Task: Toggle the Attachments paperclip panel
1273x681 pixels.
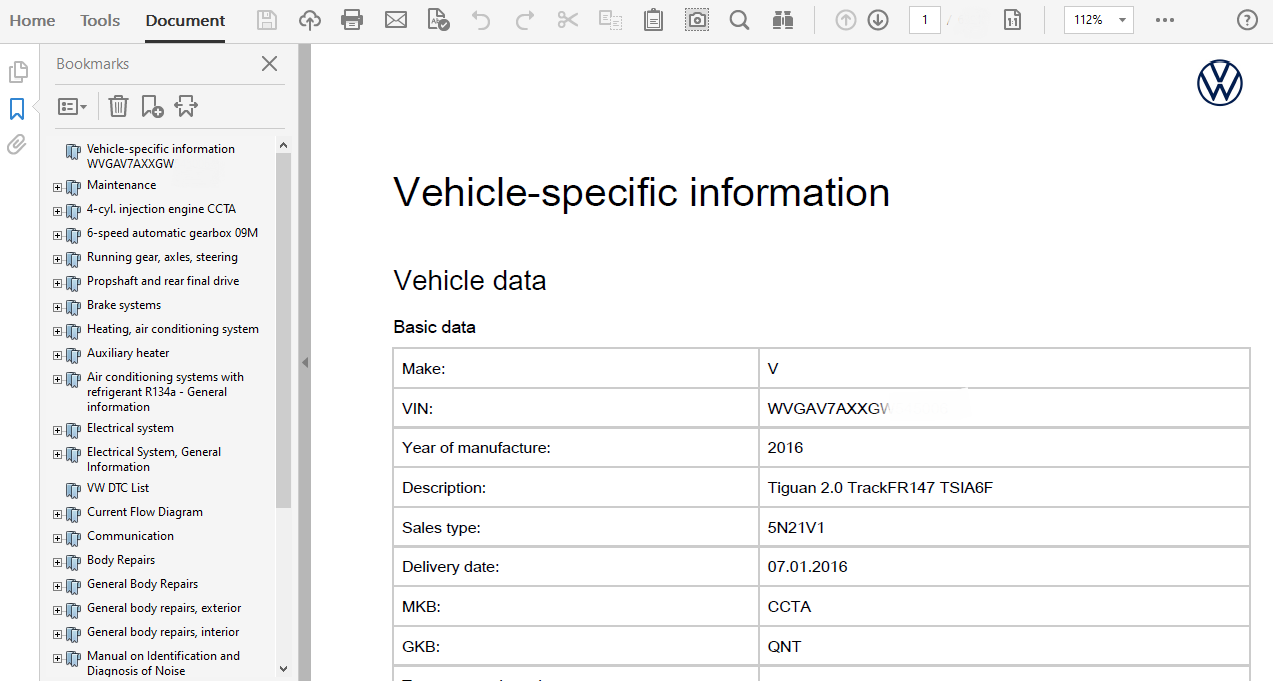Action: [17, 144]
